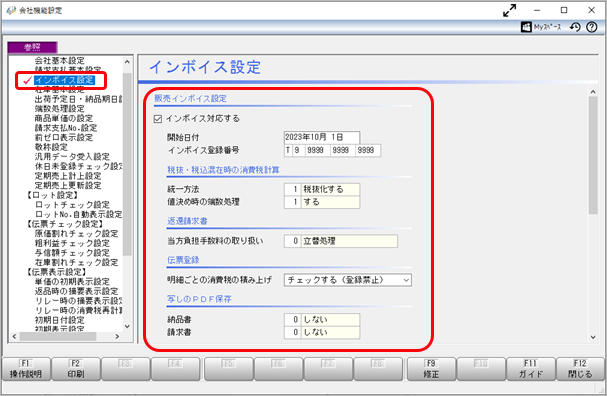Click F1 操作説明 button

[26, 369]
